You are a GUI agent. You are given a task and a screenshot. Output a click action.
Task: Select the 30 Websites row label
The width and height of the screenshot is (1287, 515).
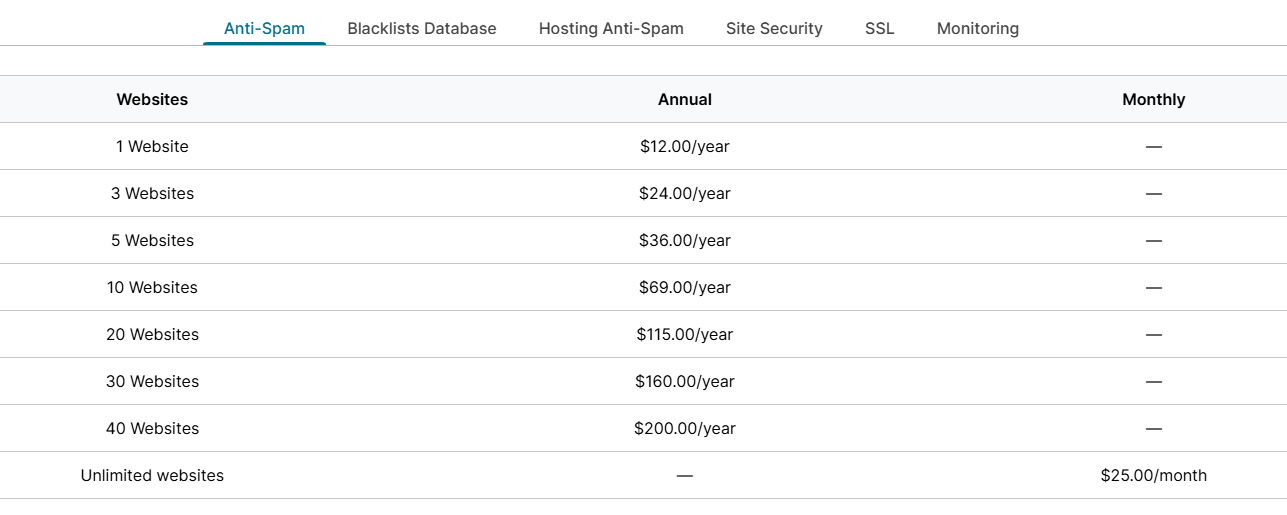pos(152,381)
